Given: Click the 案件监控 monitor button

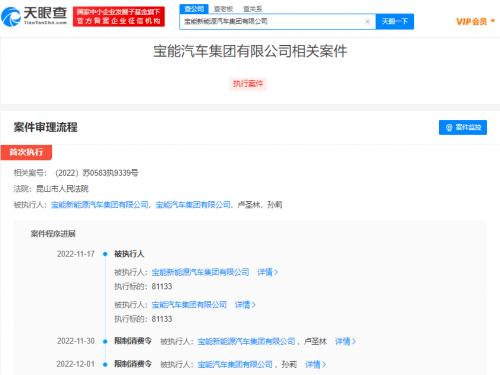Looking at the screenshot, I should tap(463, 127).
